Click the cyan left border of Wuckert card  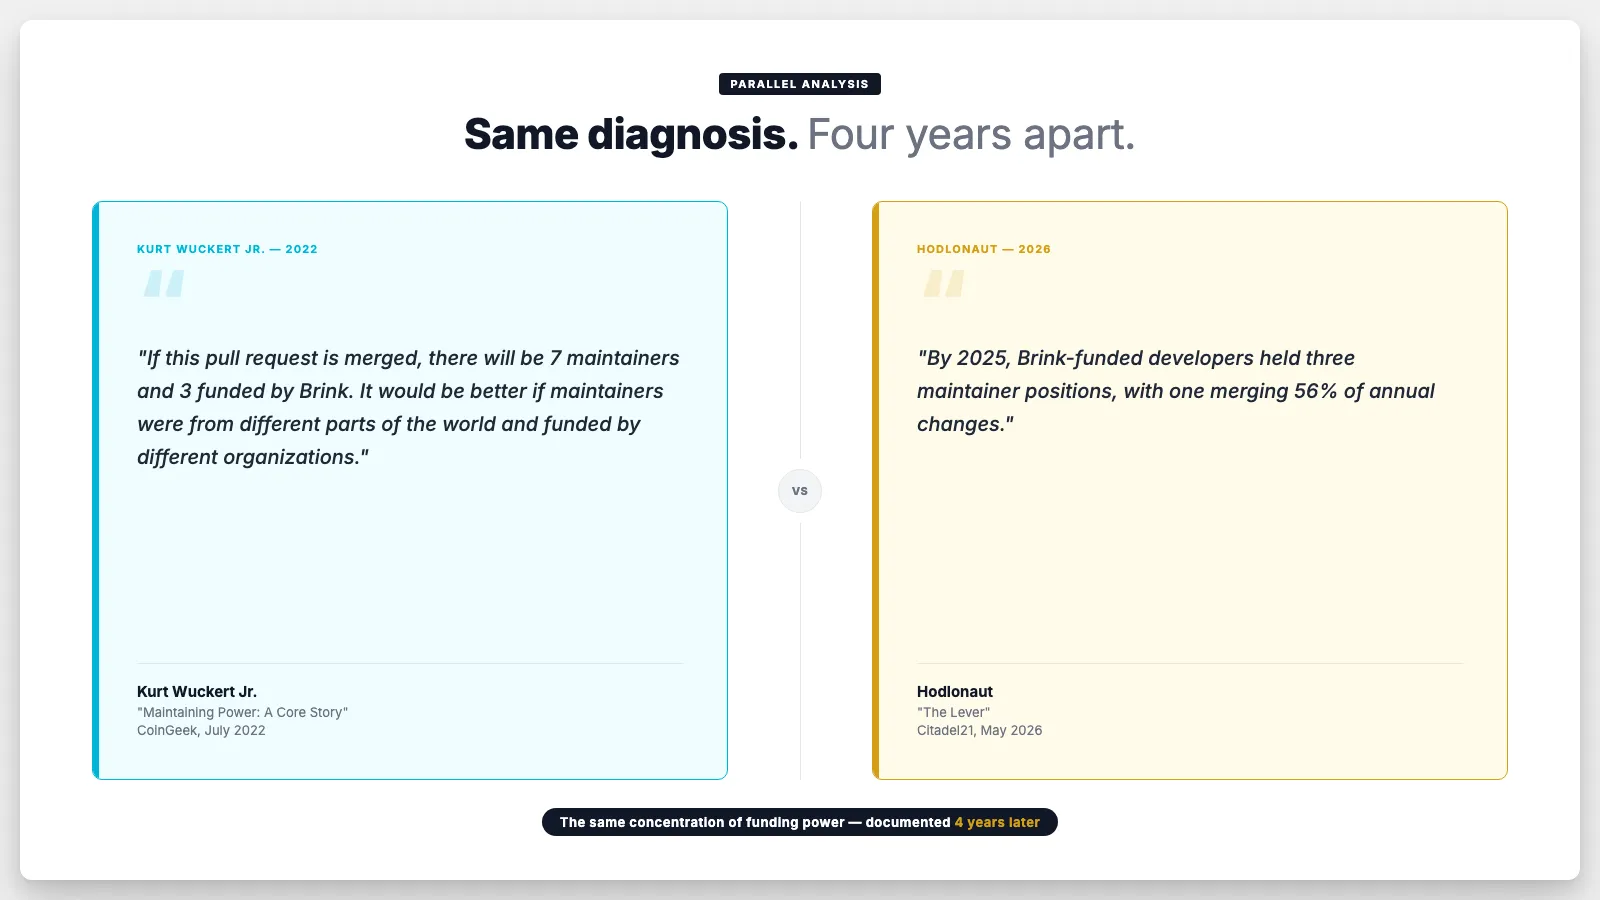click(x=96, y=490)
